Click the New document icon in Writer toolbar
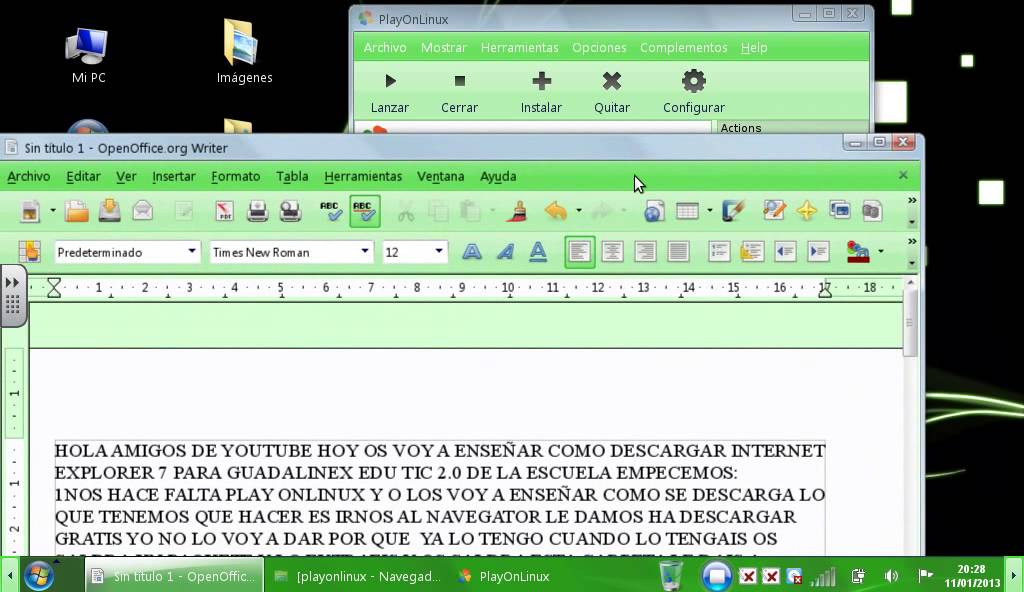This screenshot has height=592, width=1024. [29, 211]
